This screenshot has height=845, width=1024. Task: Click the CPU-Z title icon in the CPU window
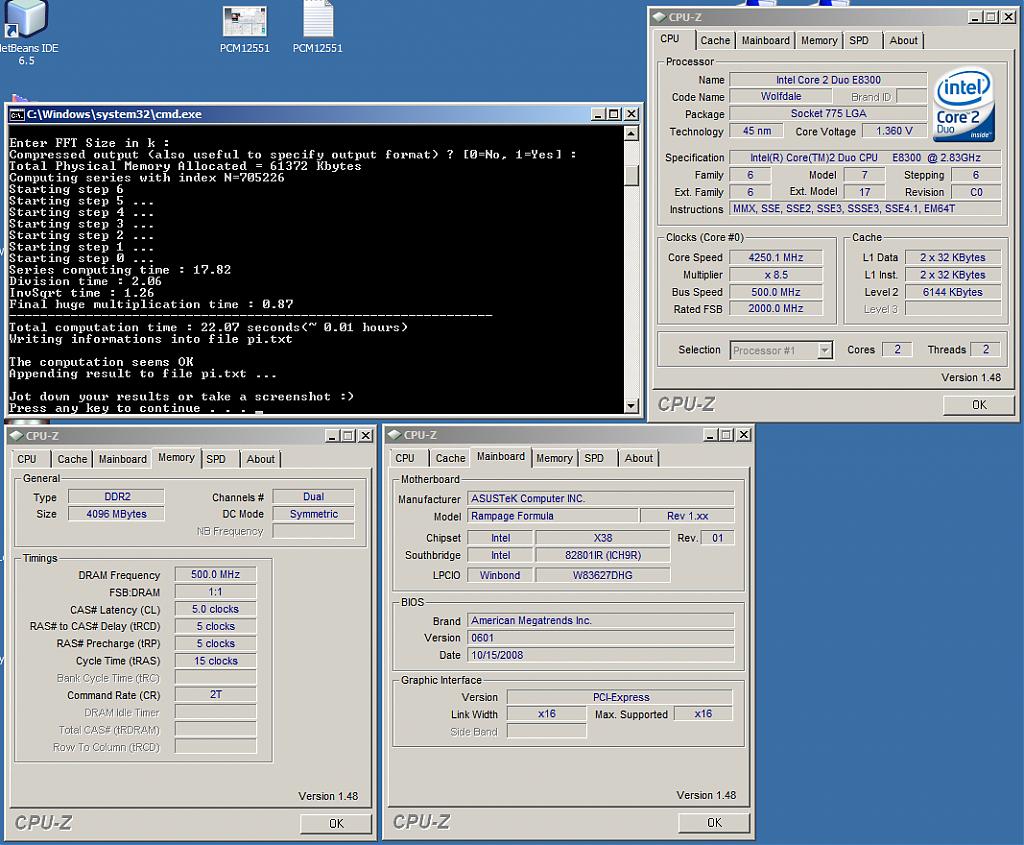click(660, 17)
